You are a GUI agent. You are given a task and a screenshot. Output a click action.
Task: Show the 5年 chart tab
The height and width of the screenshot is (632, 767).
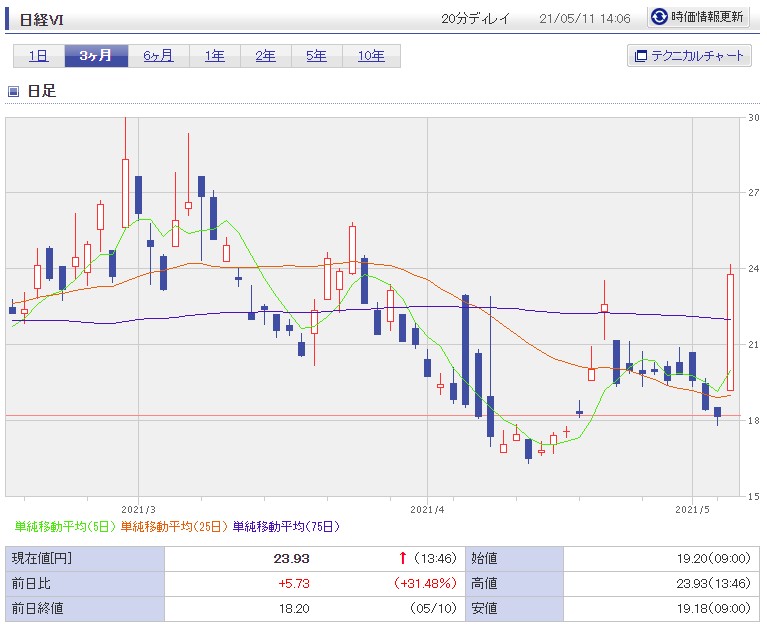point(316,56)
